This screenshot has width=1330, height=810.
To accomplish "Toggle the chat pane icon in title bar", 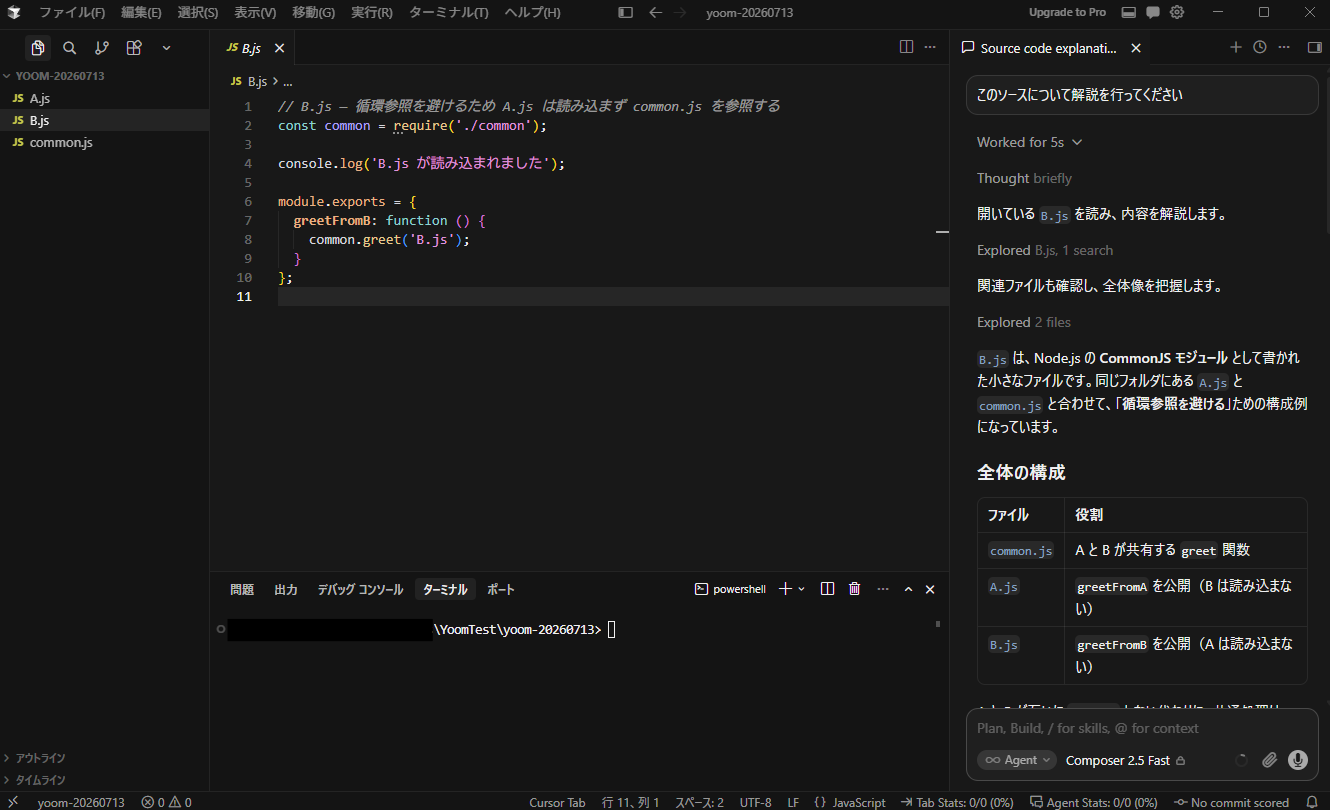I will 1153,13.
